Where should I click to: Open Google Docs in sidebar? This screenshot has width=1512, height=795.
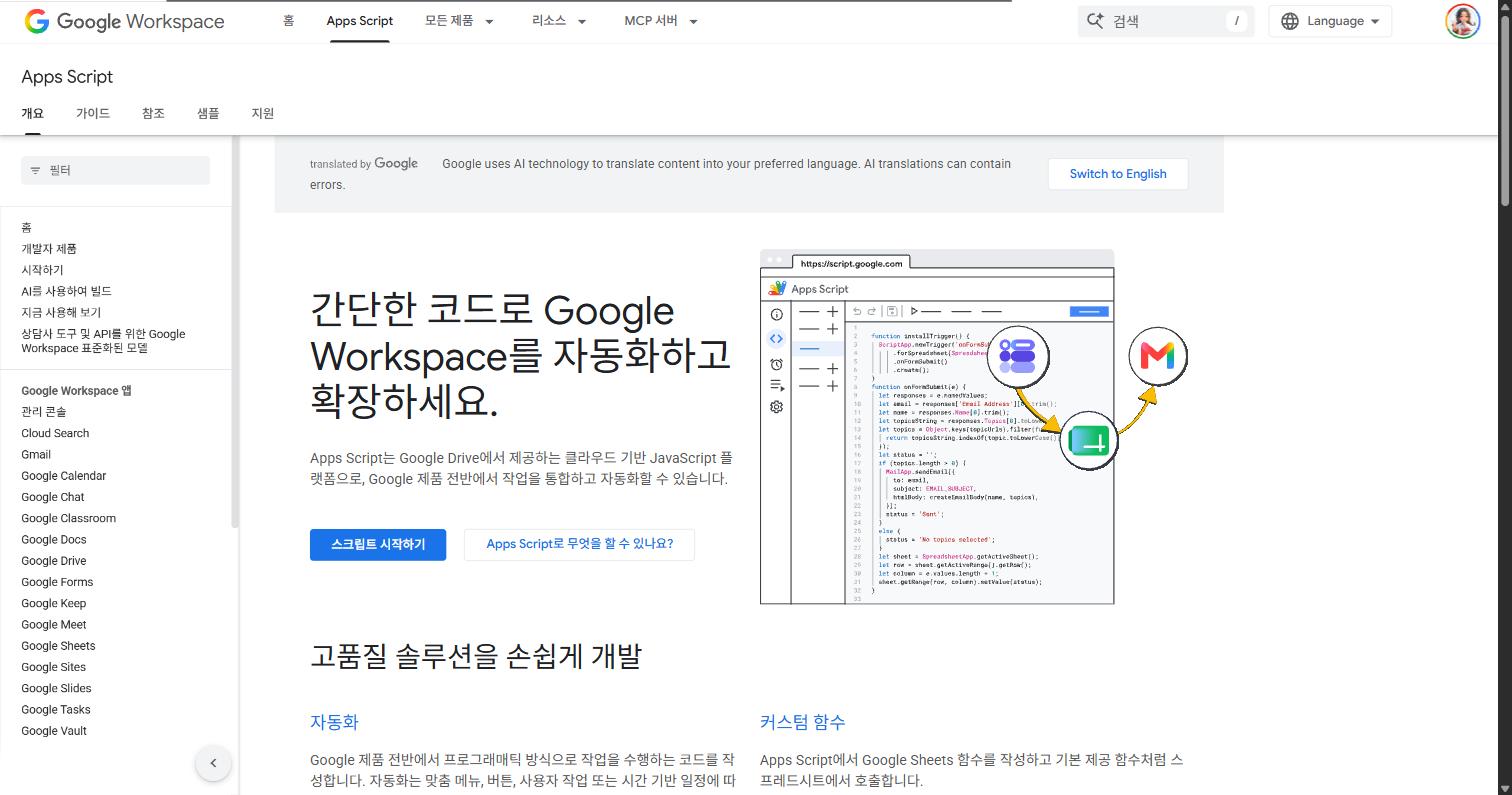tap(54, 539)
